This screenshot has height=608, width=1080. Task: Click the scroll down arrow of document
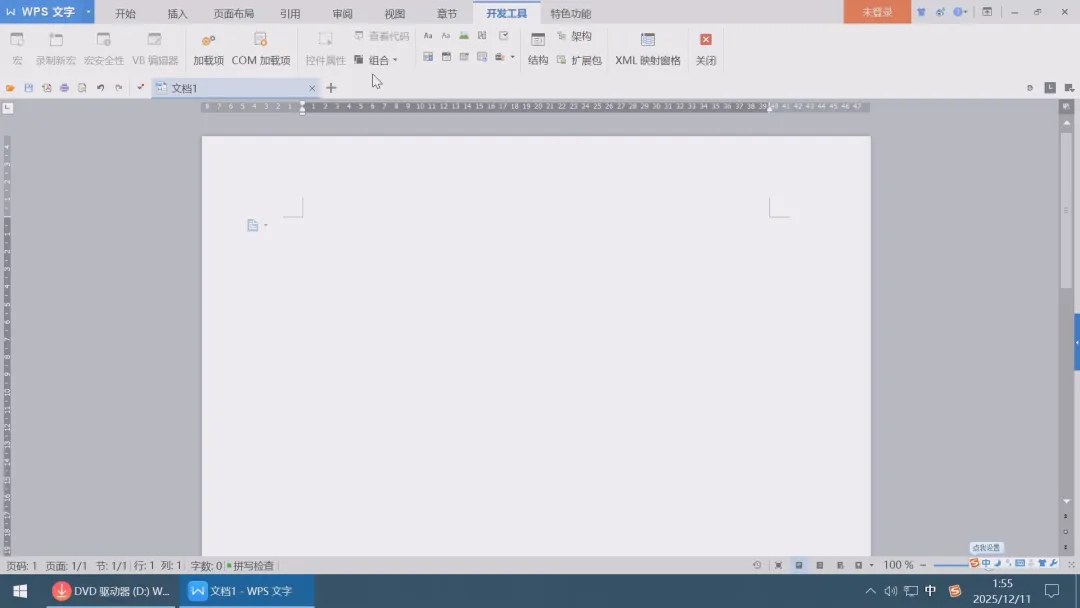point(1066,501)
